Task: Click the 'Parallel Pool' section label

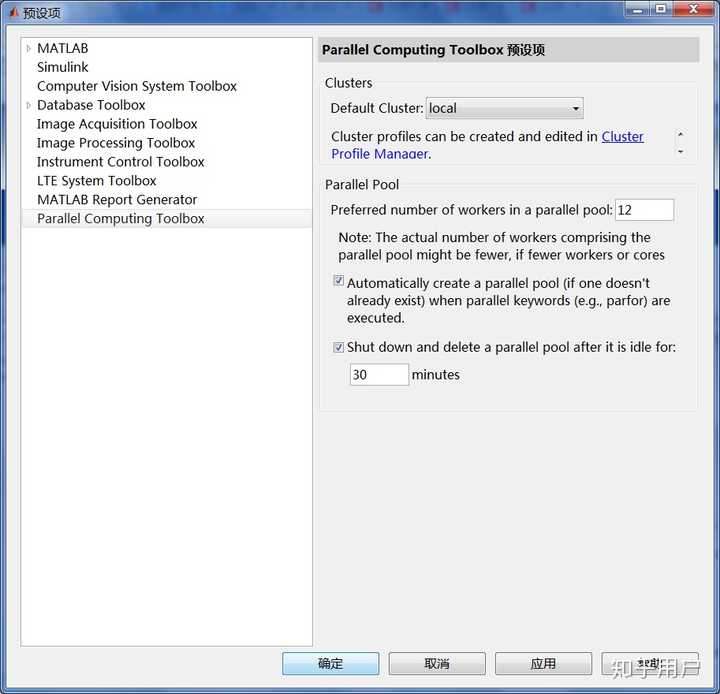Action: click(x=362, y=185)
